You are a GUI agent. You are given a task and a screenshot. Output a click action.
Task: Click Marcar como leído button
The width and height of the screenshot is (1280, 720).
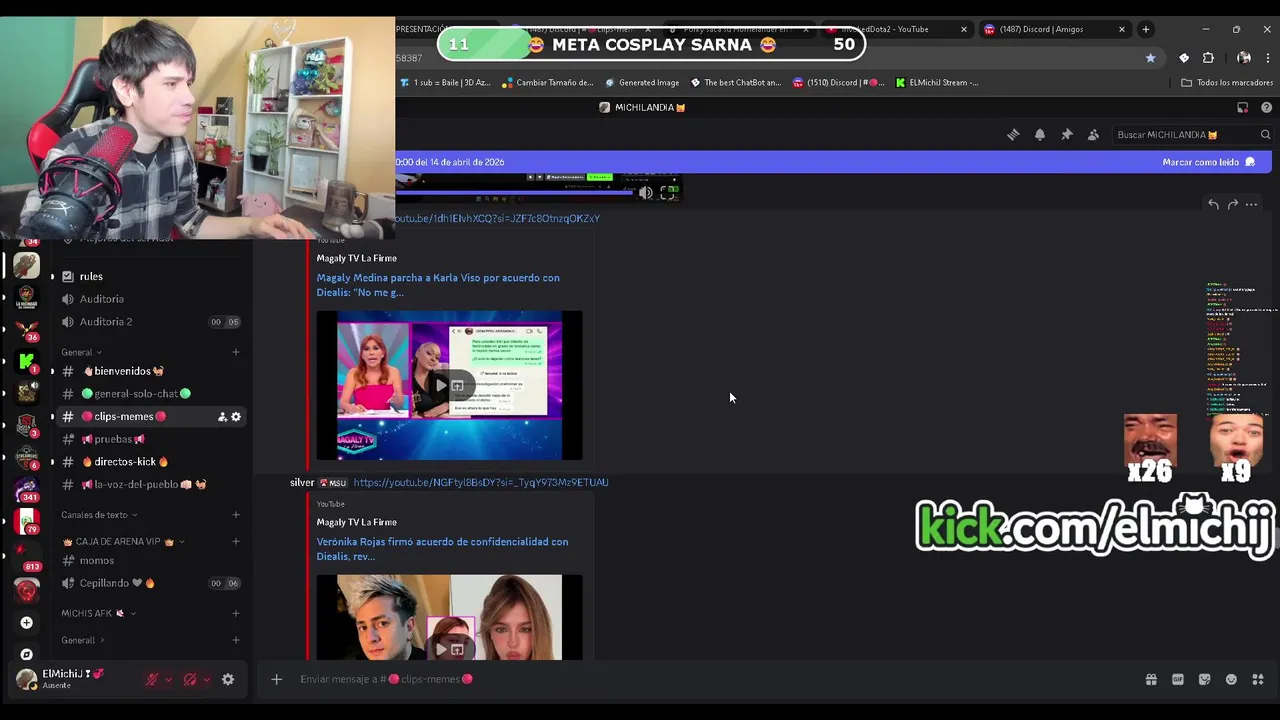(x=1208, y=162)
